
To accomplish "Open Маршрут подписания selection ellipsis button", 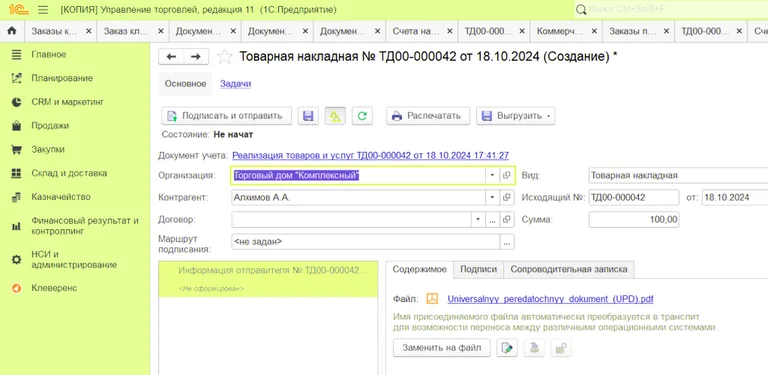I will [507, 241].
